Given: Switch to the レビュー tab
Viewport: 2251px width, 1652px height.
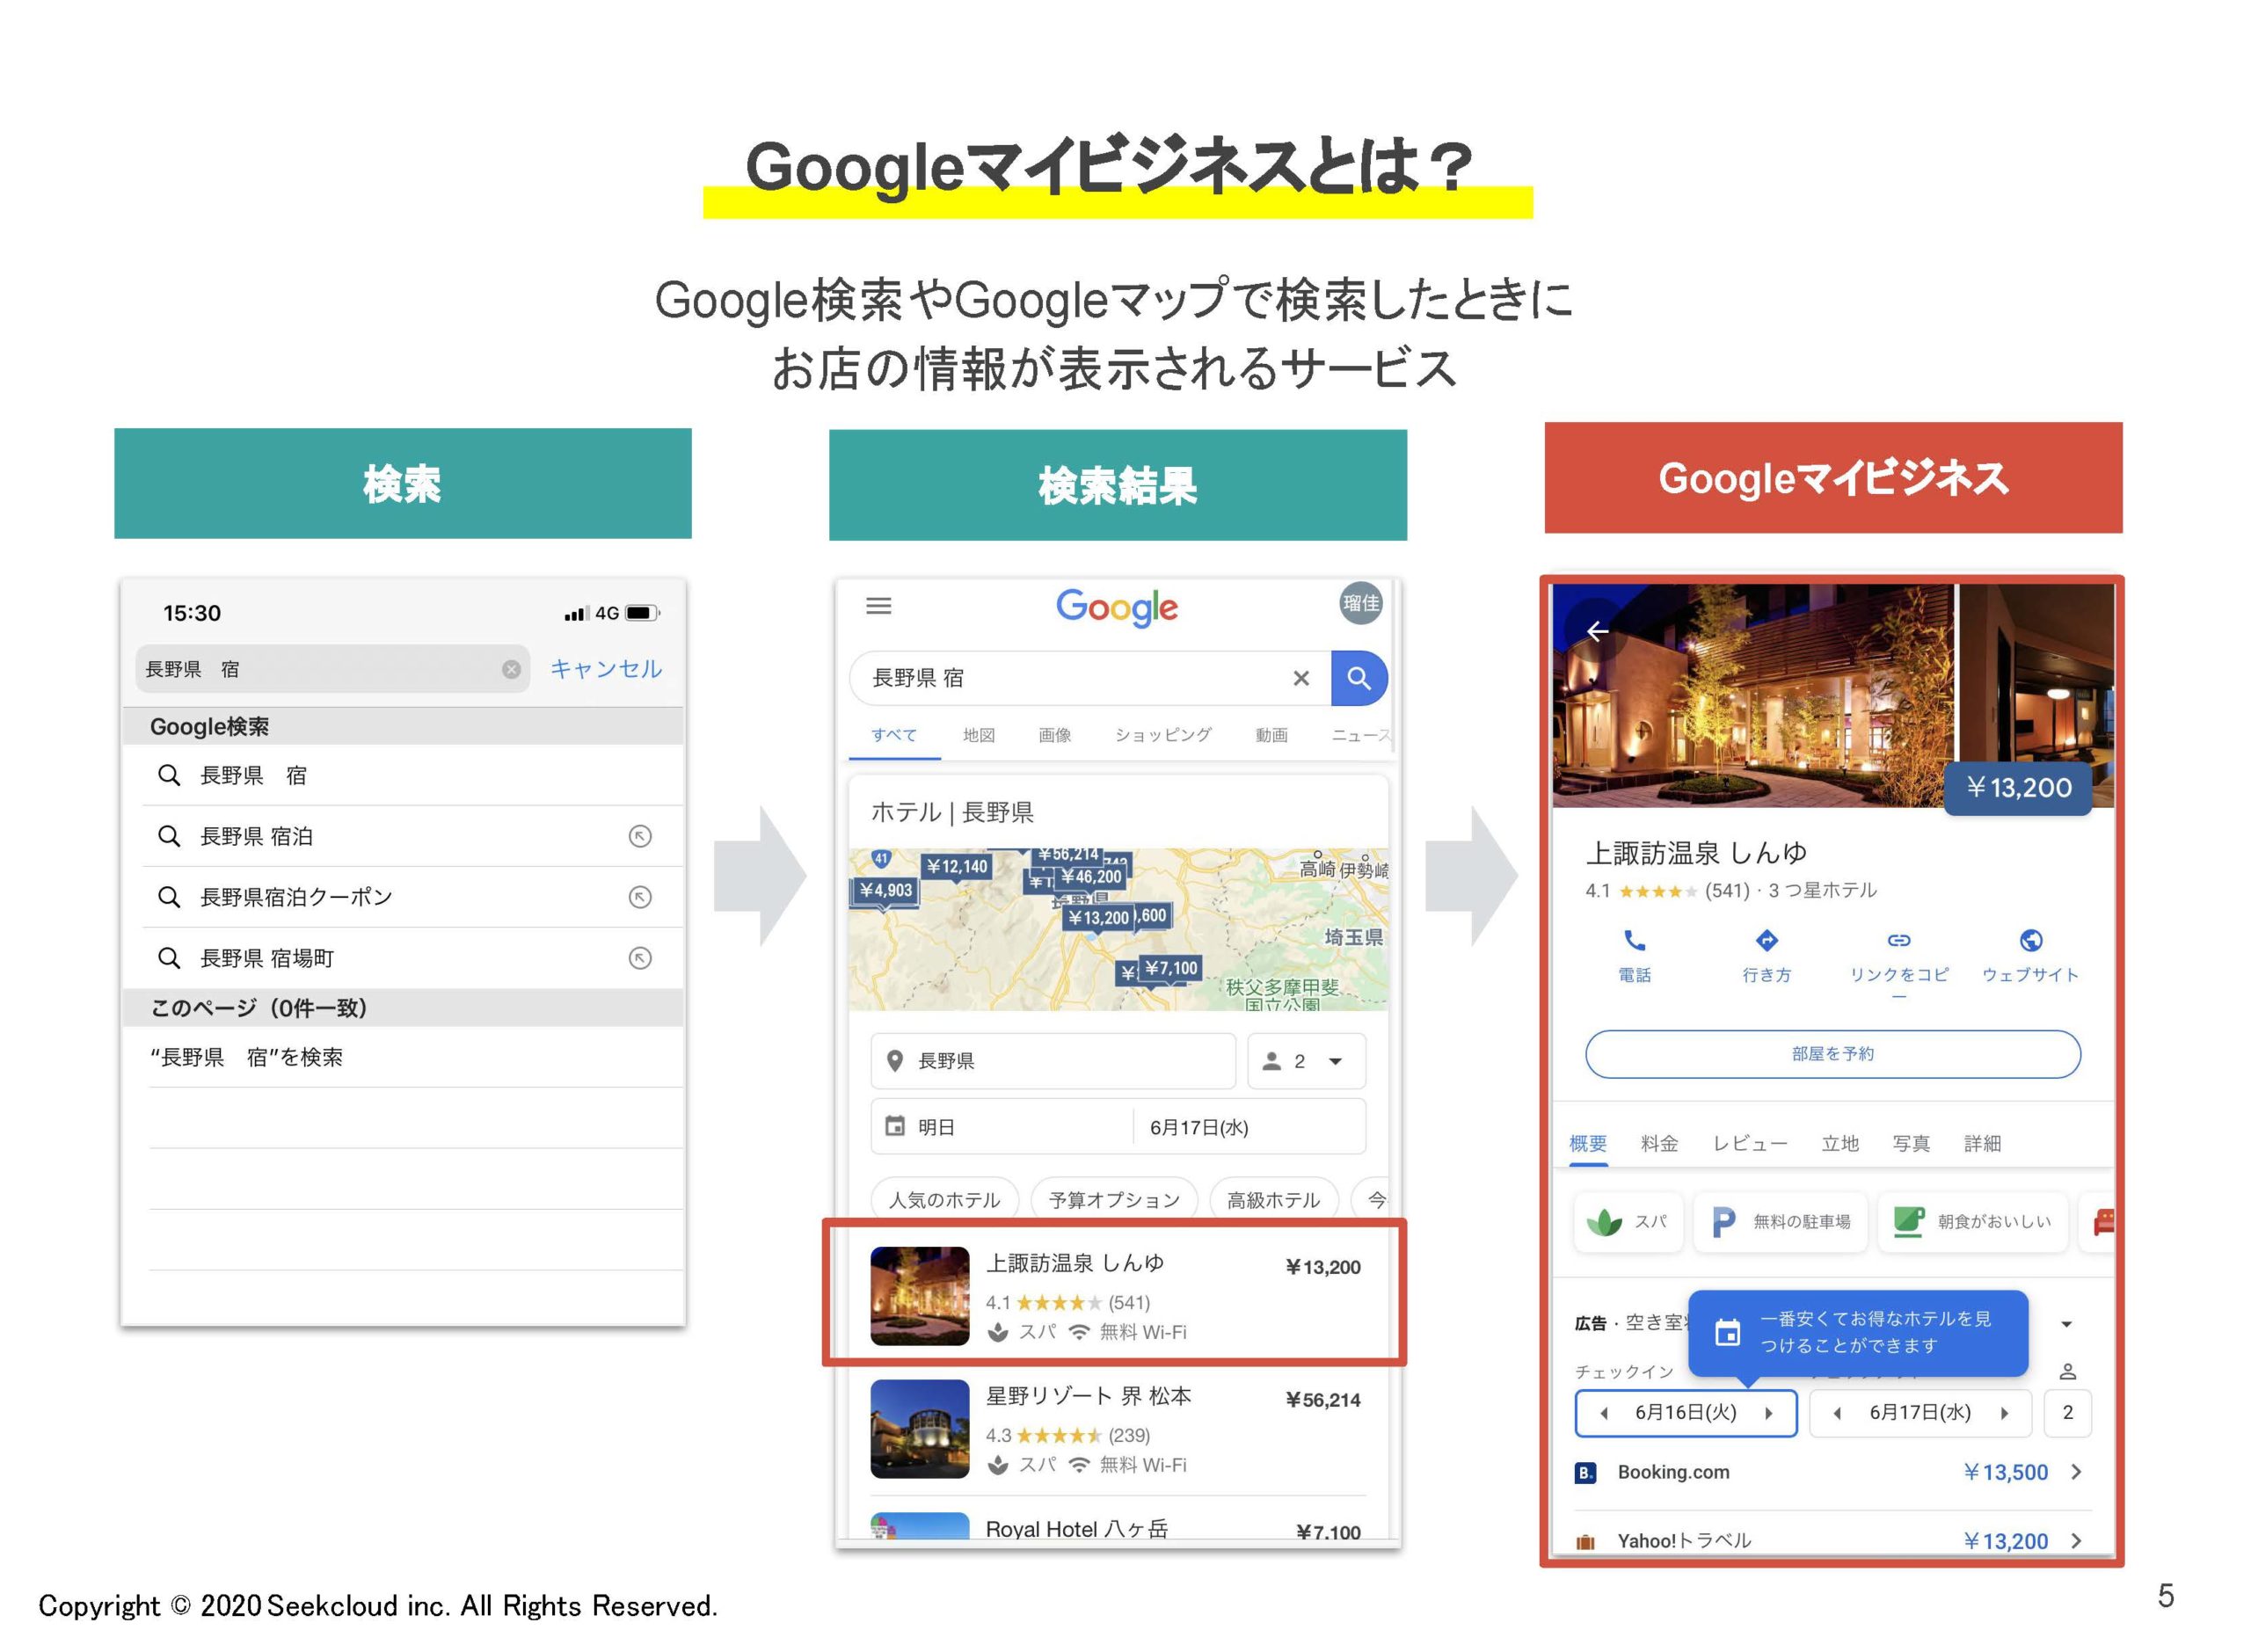Looking at the screenshot, I should 1749,1144.
